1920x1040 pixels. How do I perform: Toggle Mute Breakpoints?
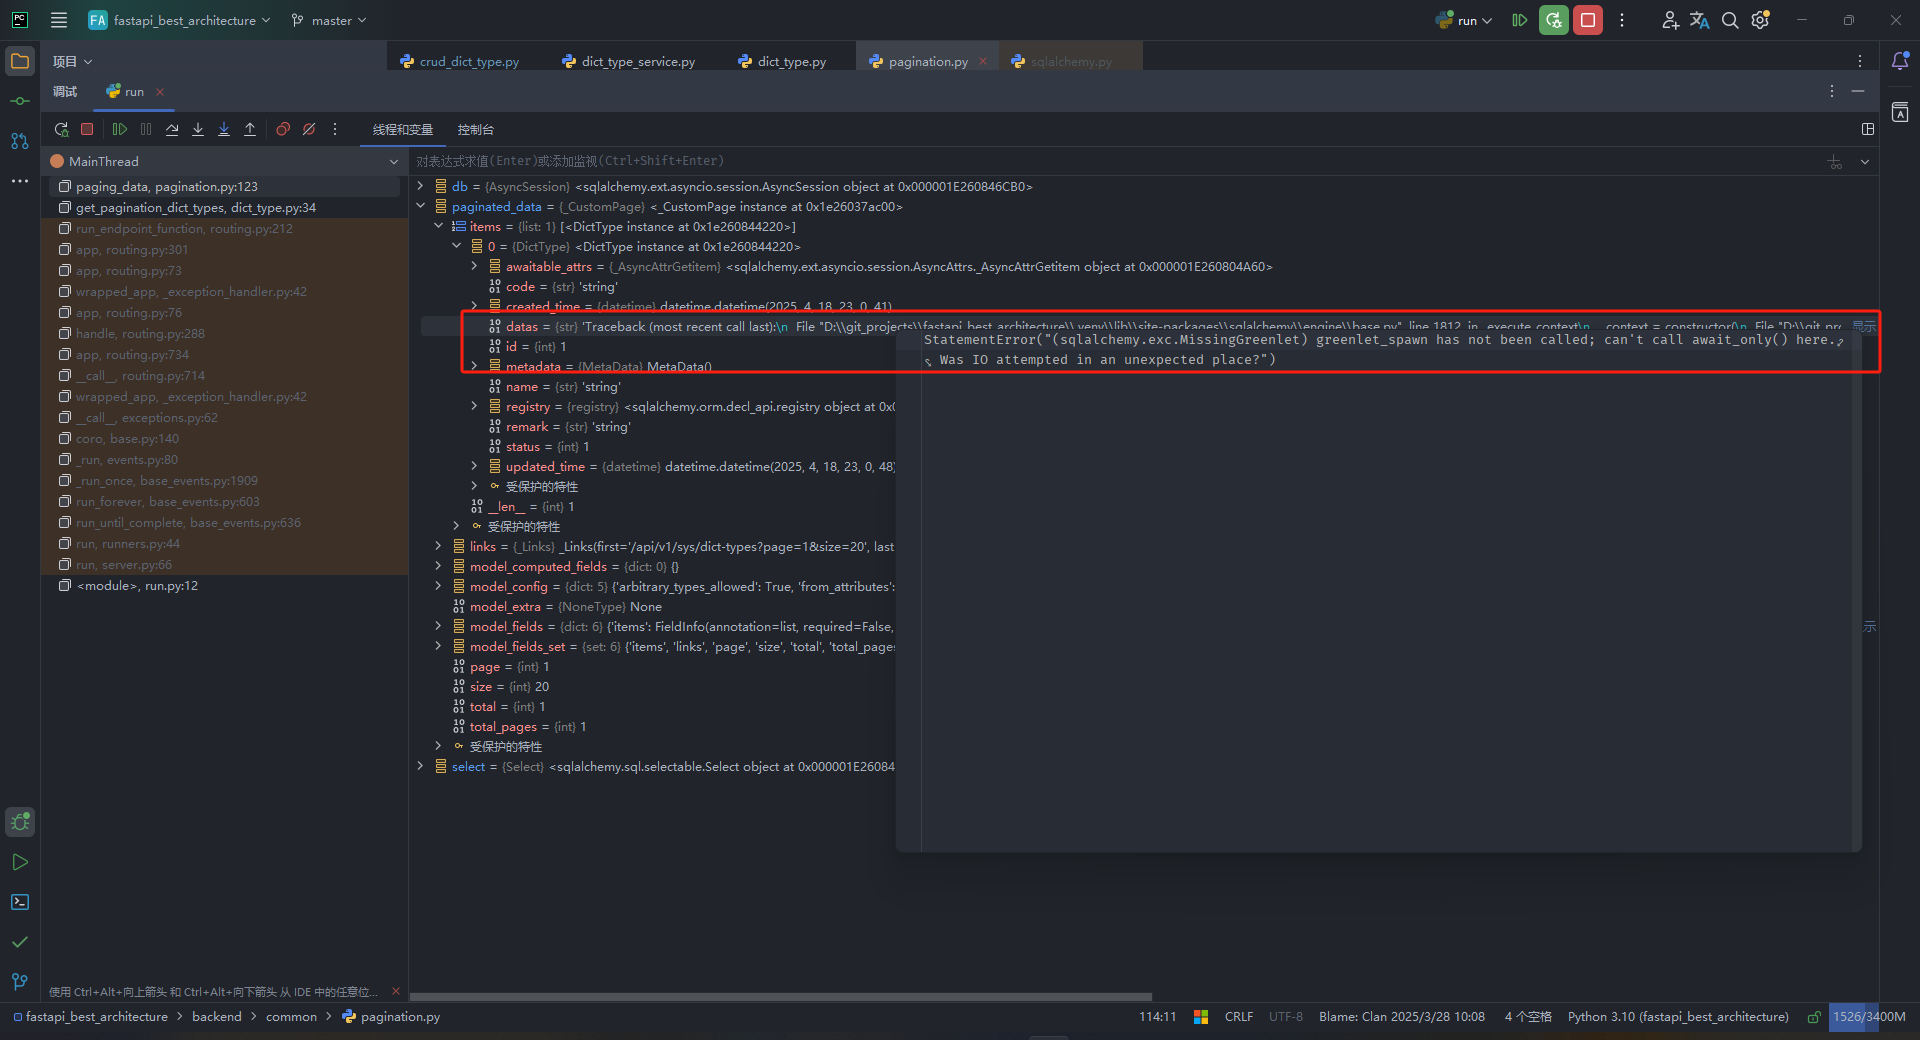point(309,129)
